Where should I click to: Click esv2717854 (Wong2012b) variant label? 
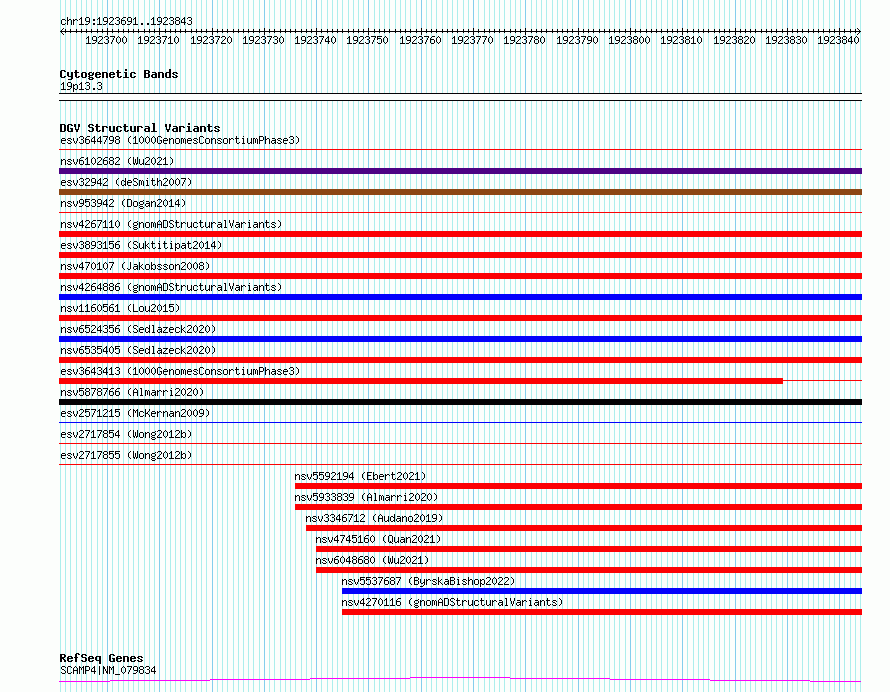[x=126, y=434]
